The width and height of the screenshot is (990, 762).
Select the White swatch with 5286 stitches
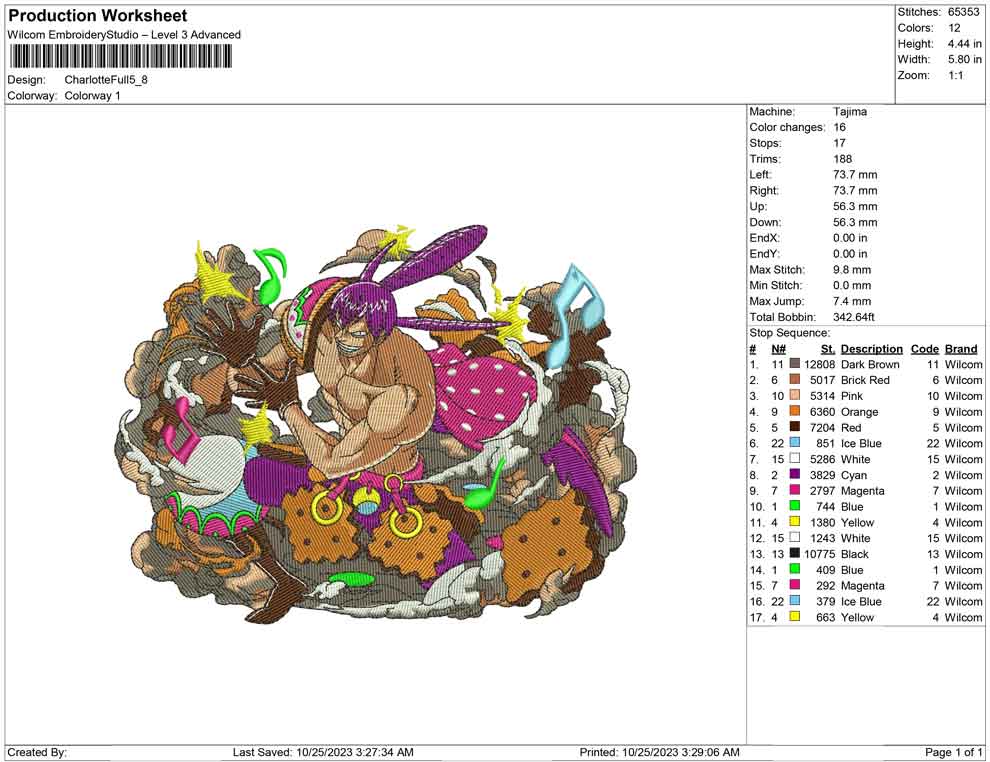795,459
